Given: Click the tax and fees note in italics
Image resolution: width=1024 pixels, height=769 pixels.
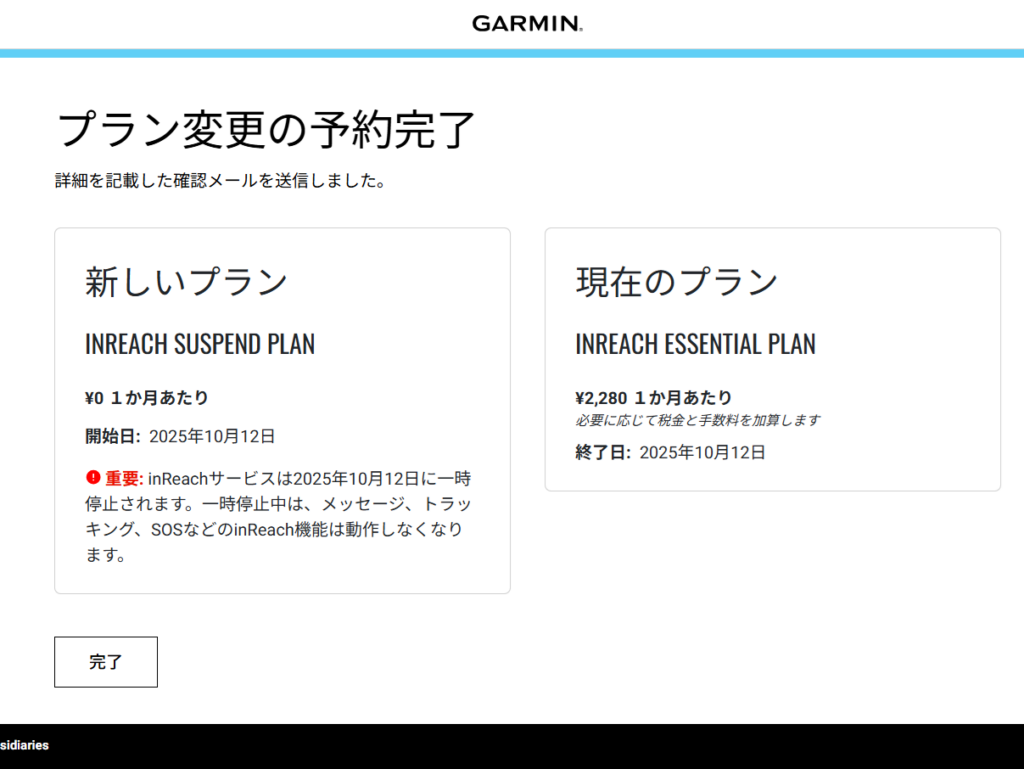Looking at the screenshot, I should tap(698, 420).
